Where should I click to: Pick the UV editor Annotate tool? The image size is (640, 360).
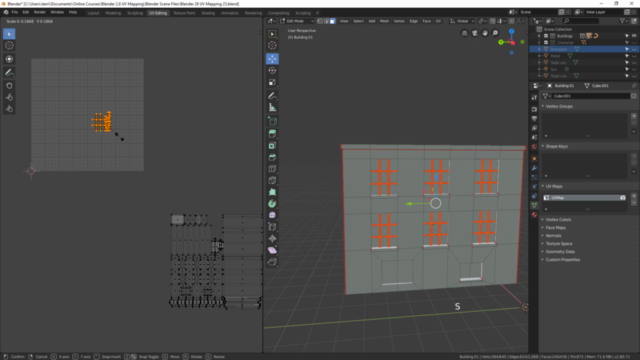tap(9, 73)
